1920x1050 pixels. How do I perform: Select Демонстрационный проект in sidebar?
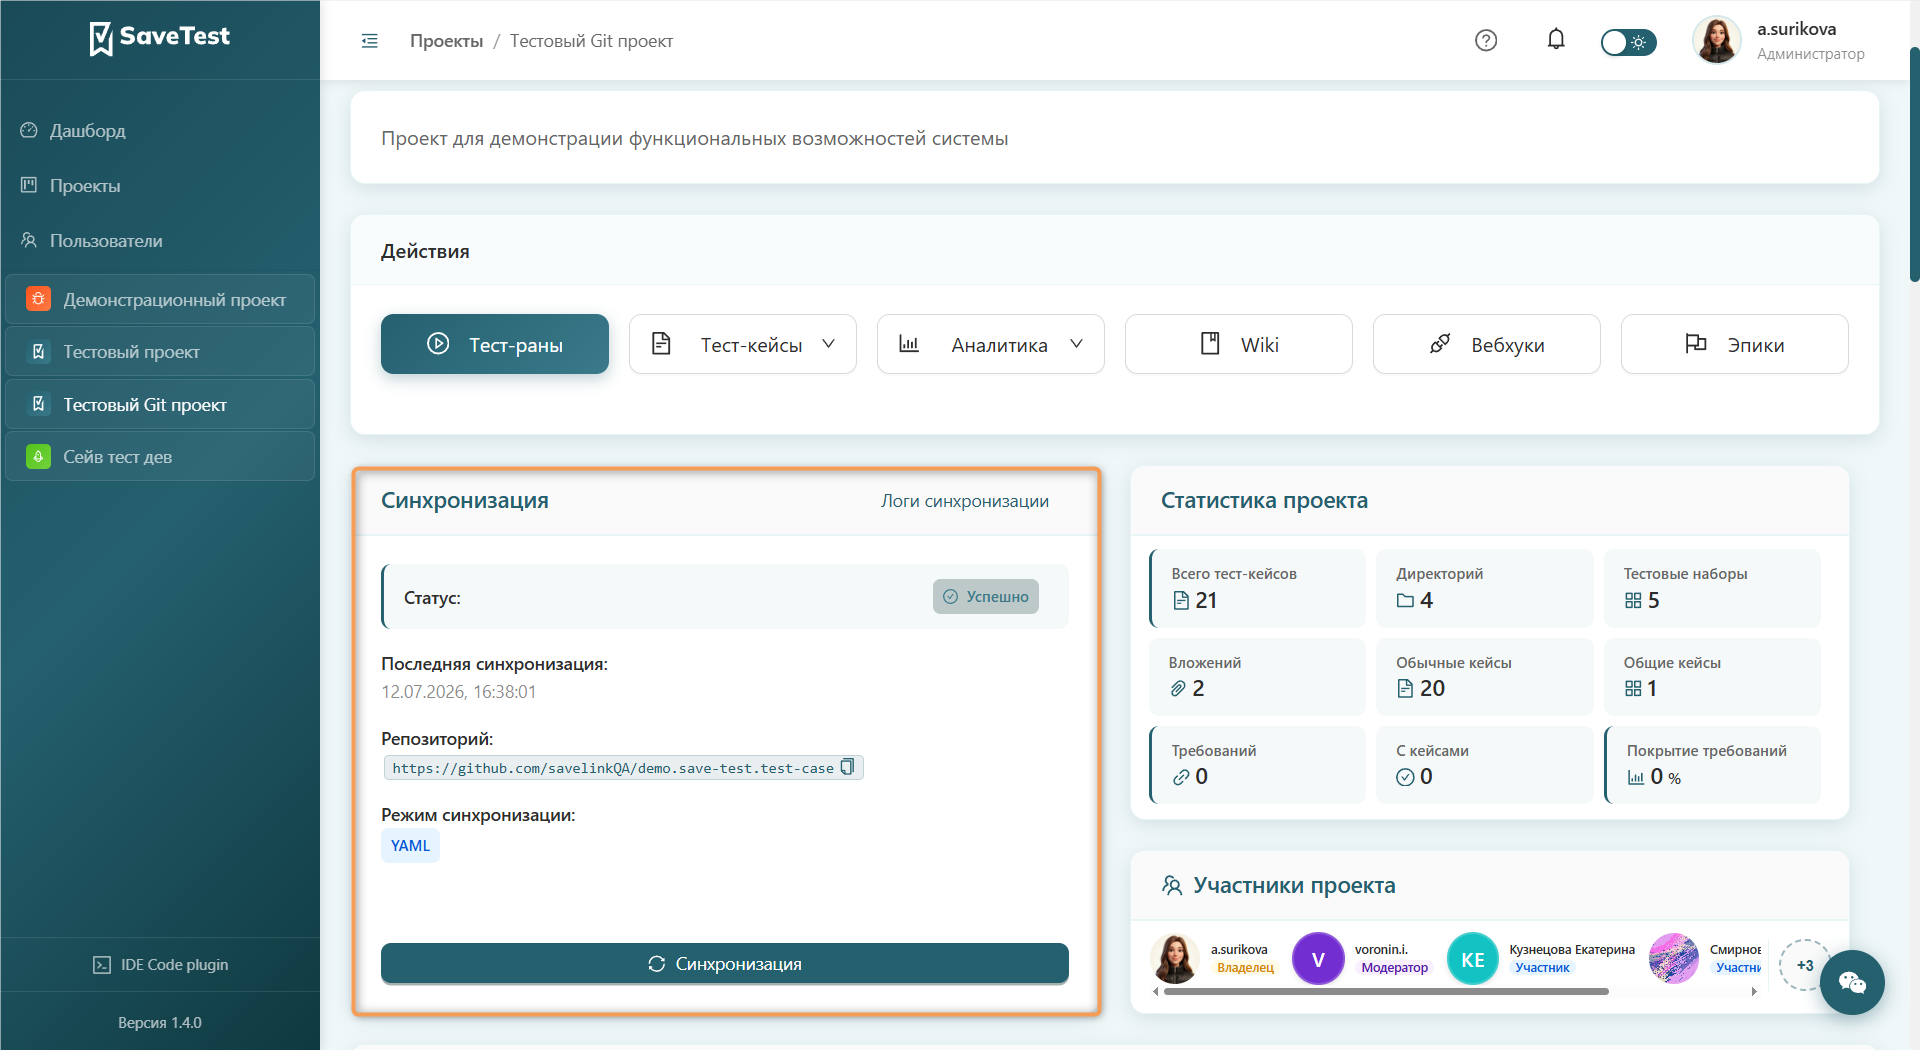click(160, 299)
